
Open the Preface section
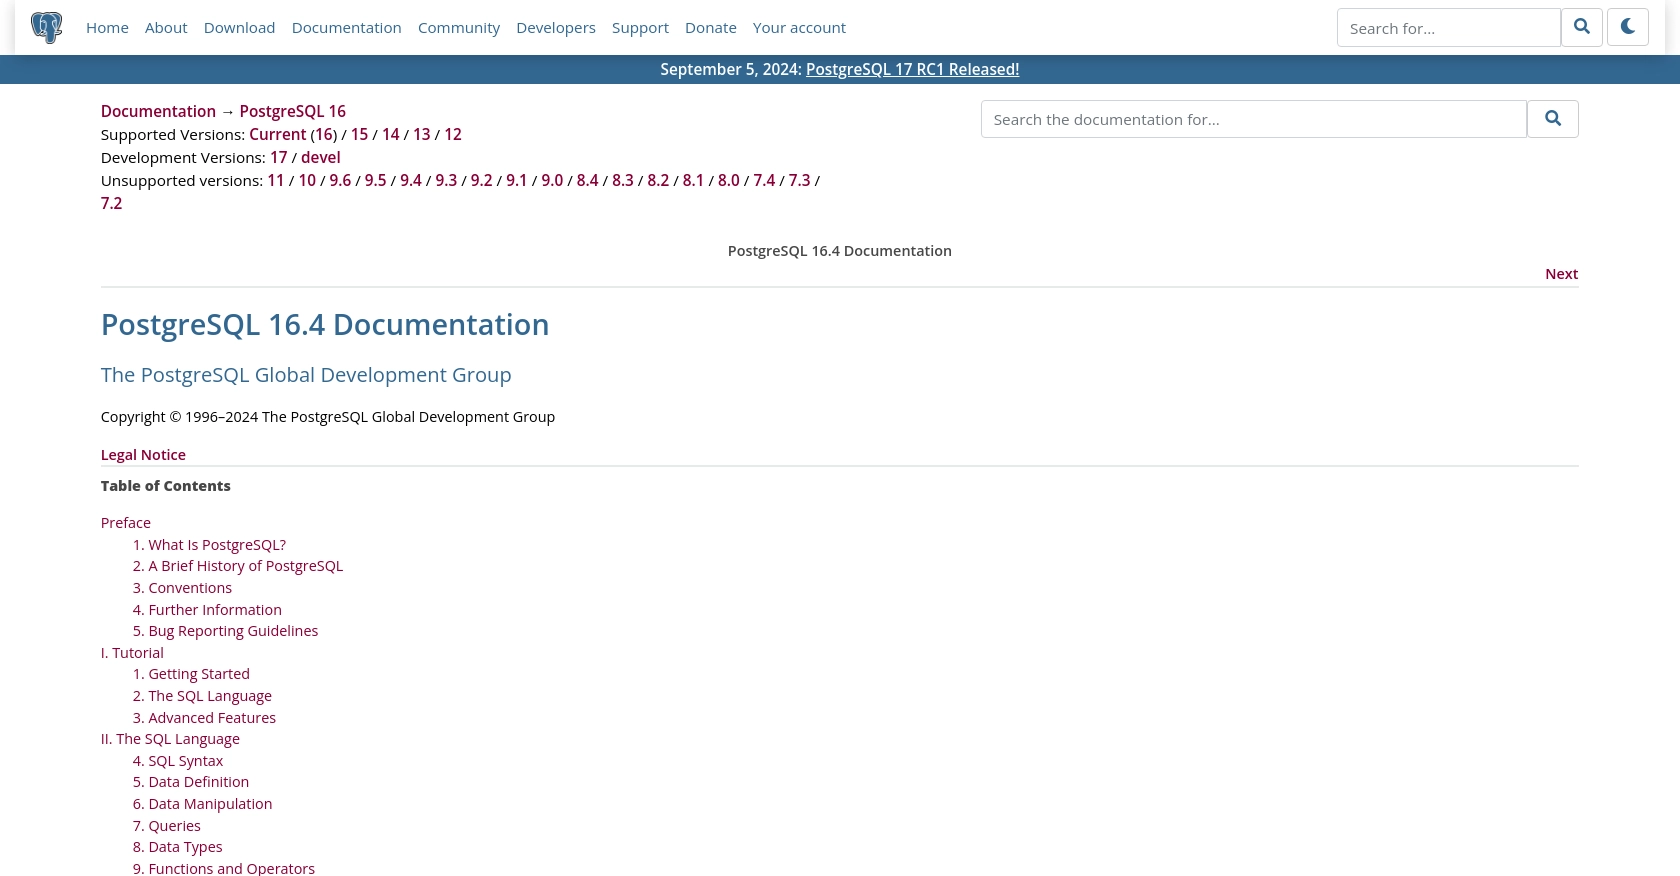[126, 523]
